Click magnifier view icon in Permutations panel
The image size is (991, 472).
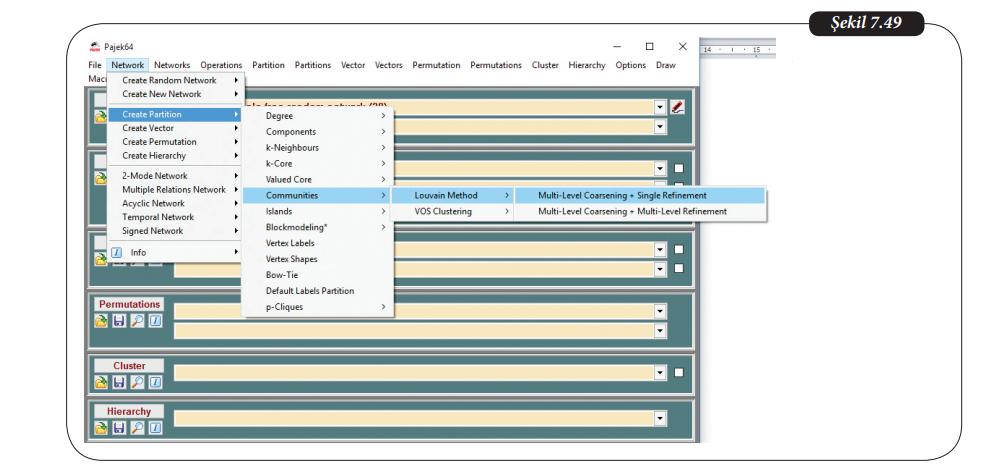(x=137, y=321)
